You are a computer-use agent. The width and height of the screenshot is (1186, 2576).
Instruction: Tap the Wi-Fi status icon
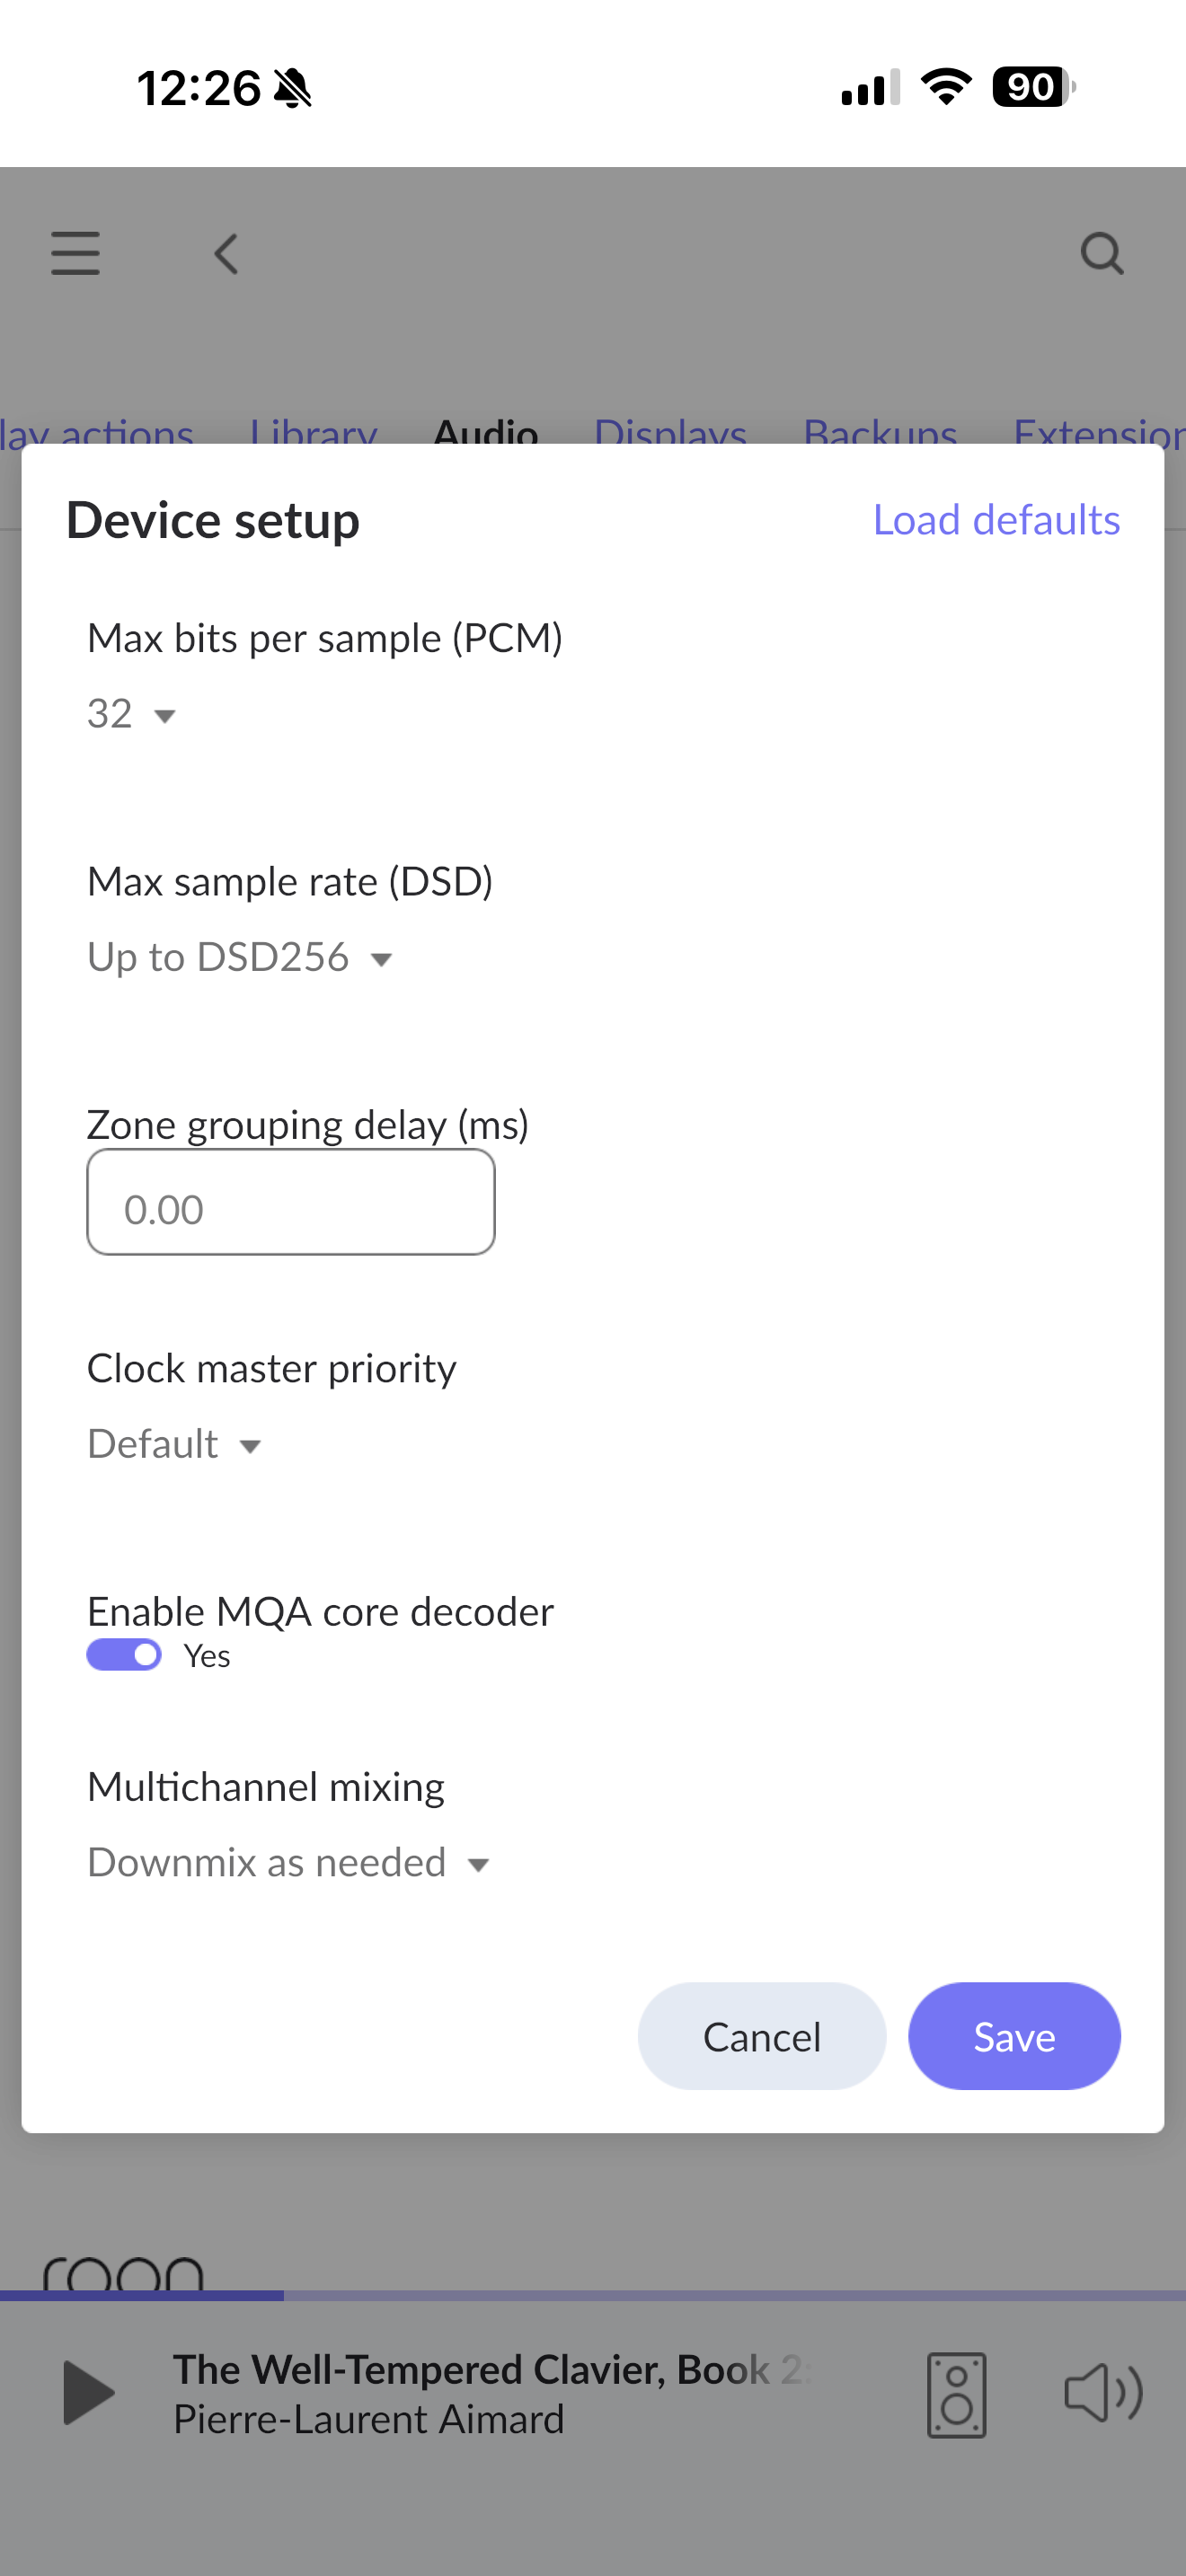[946, 87]
